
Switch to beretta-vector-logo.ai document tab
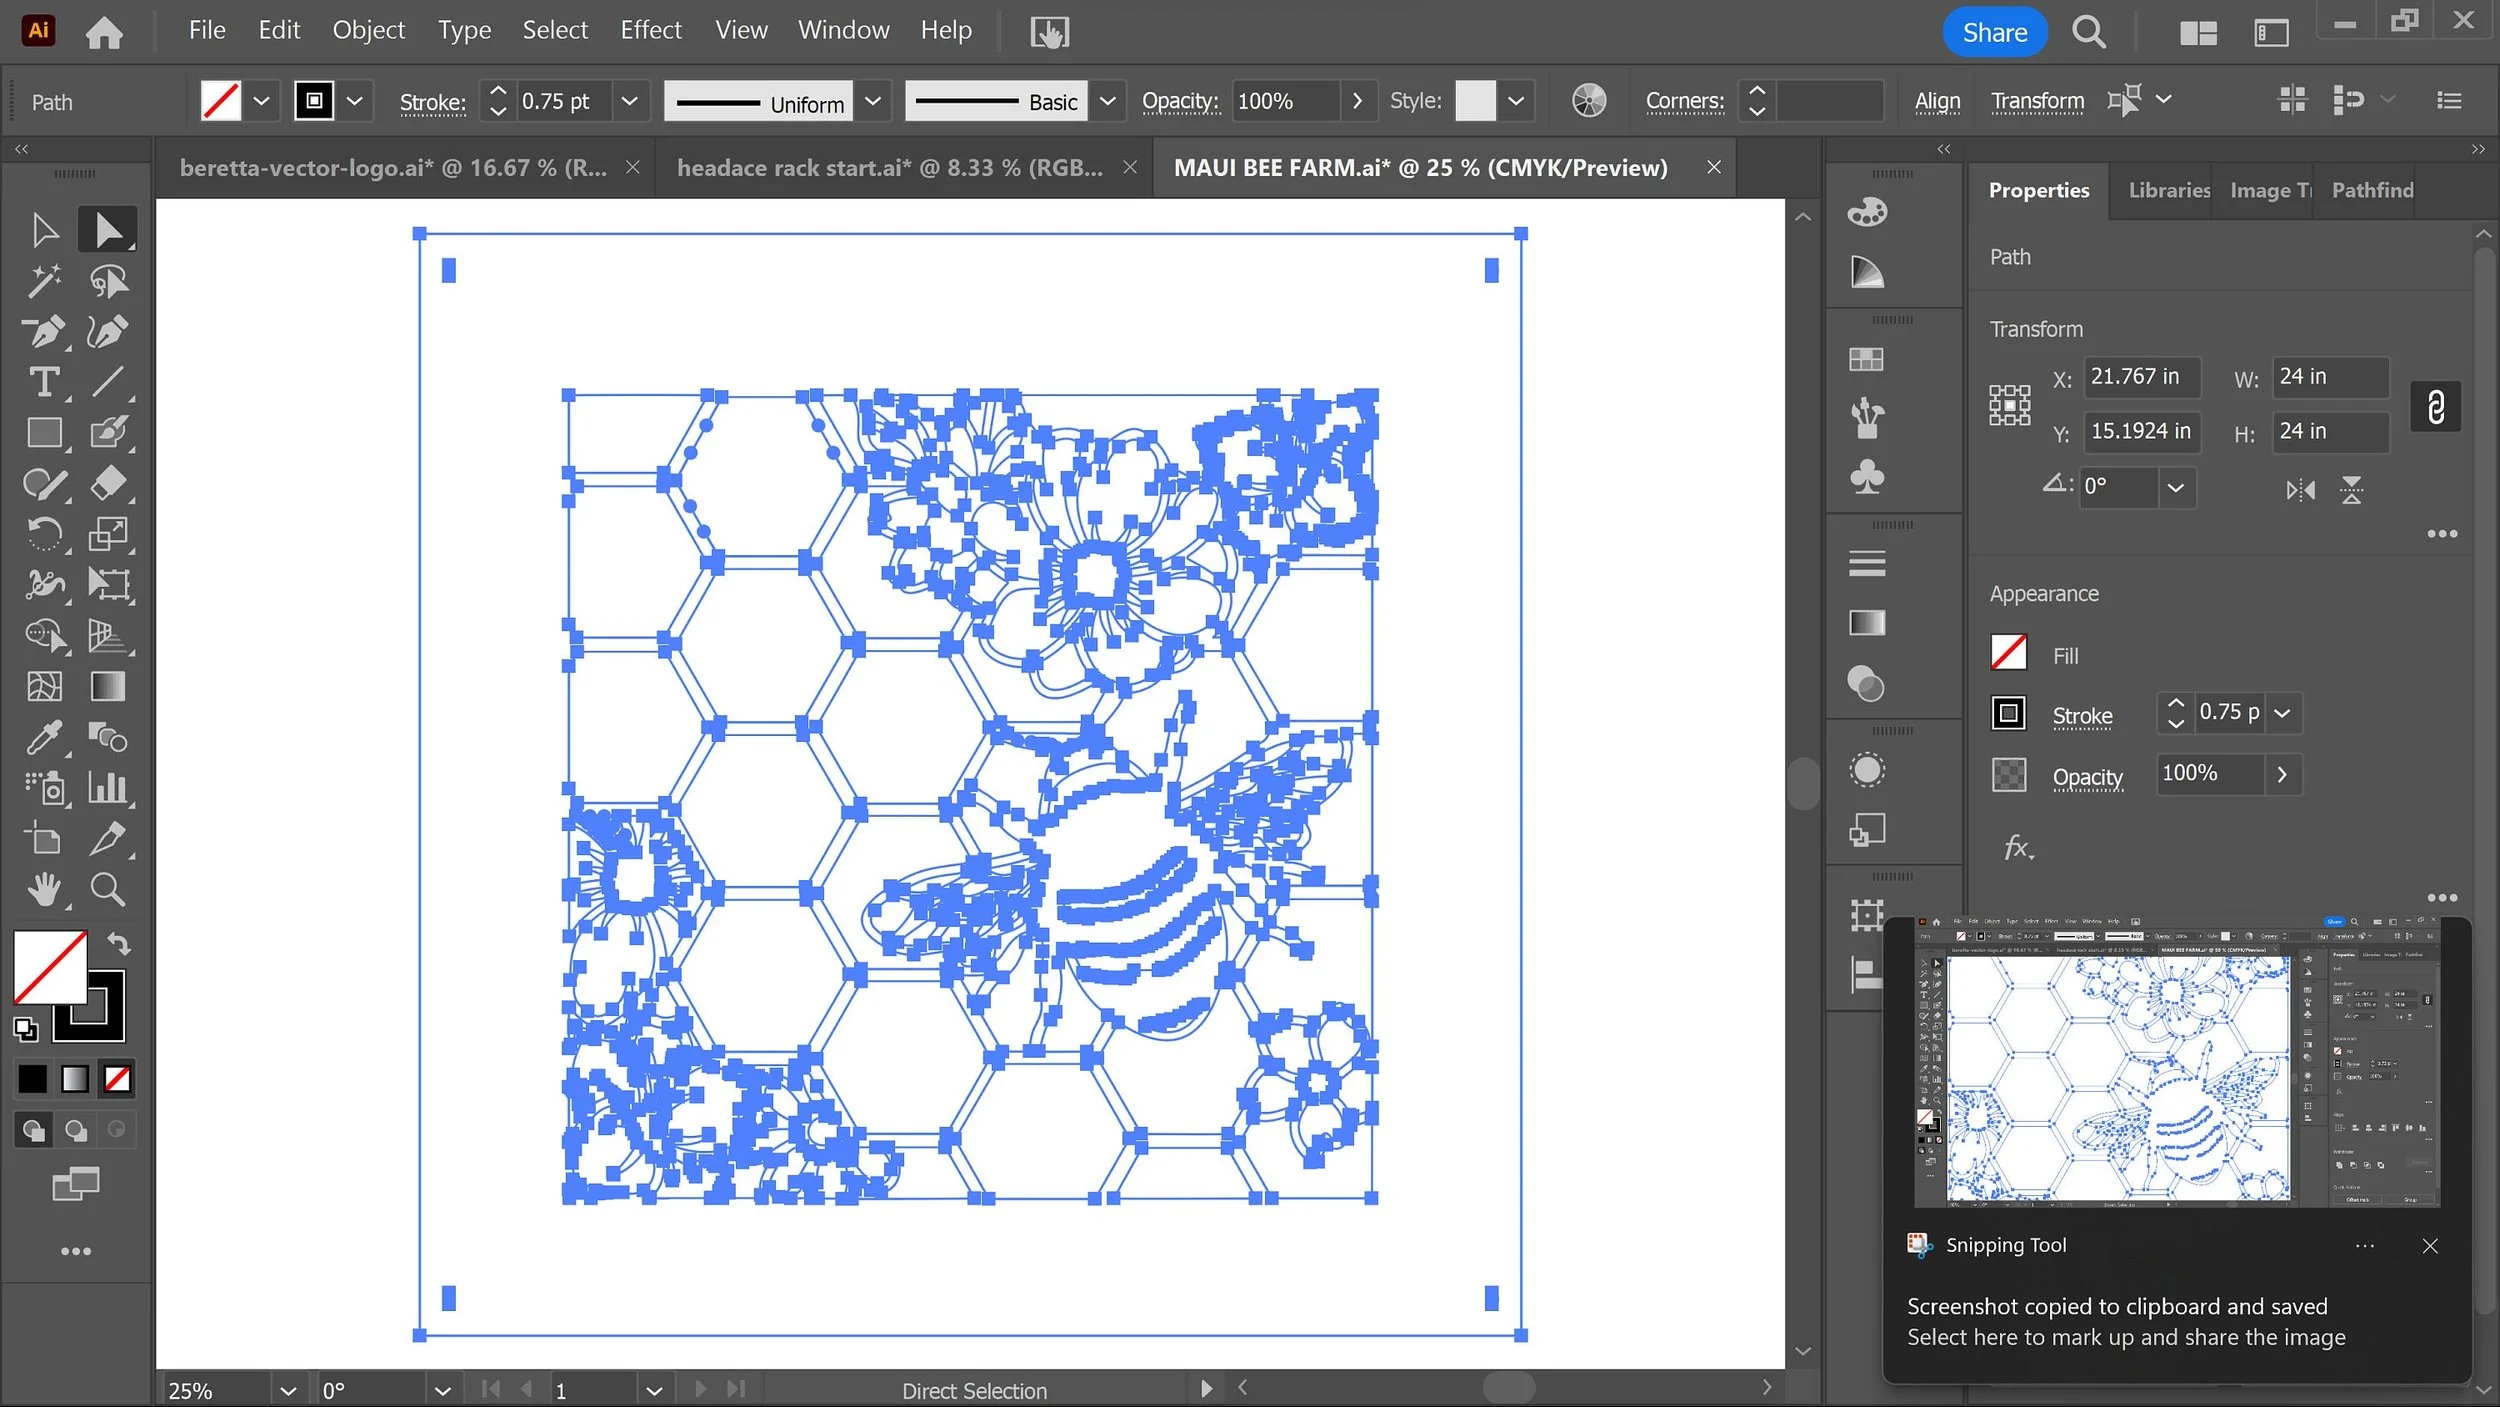coord(393,168)
